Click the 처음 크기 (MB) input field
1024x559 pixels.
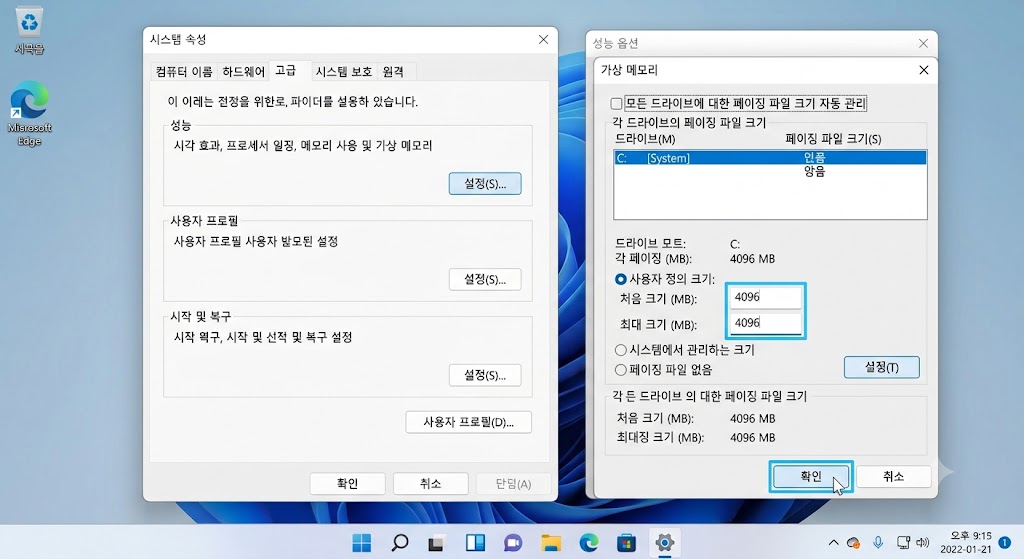point(765,297)
